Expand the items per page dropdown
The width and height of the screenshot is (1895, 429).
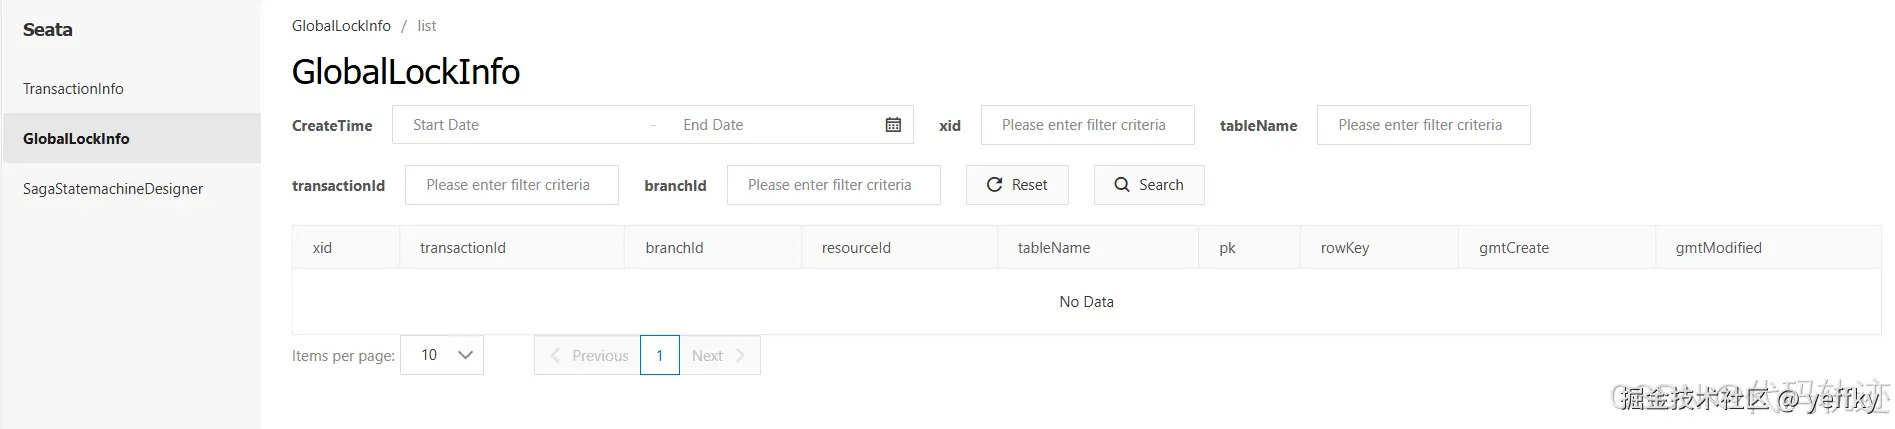tap(442, 355)
